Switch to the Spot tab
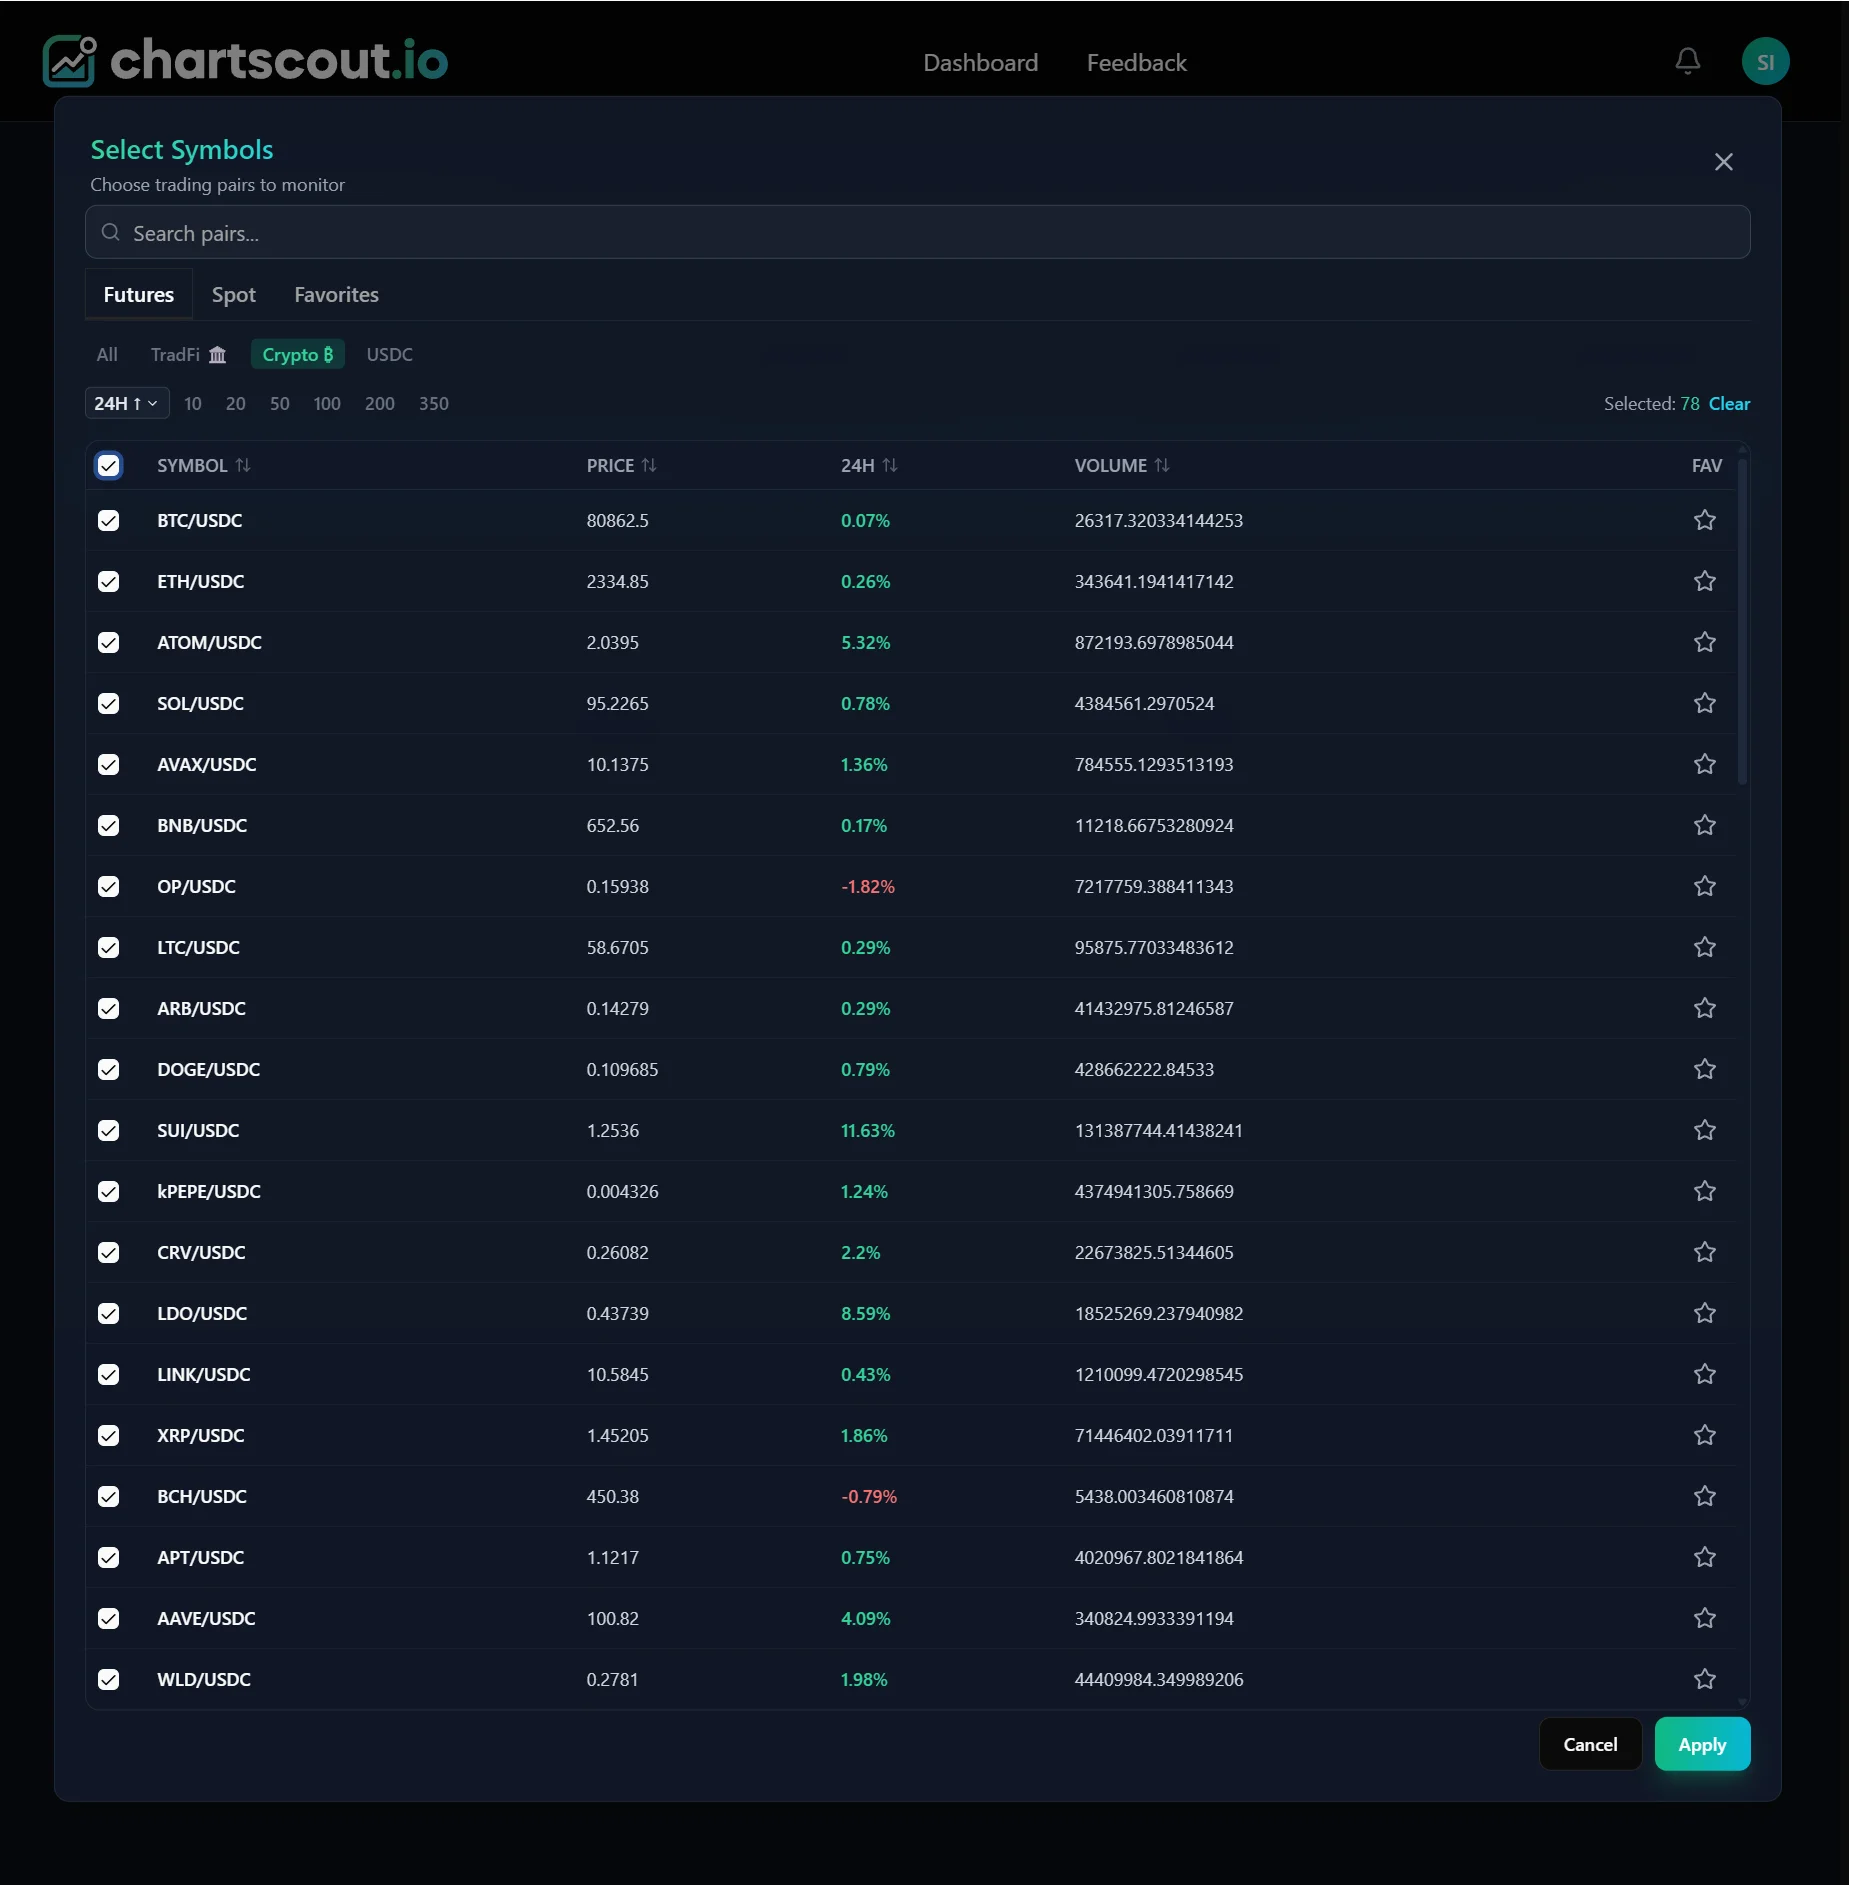Screen dimensions: 1849x1885 coord(234,294)
